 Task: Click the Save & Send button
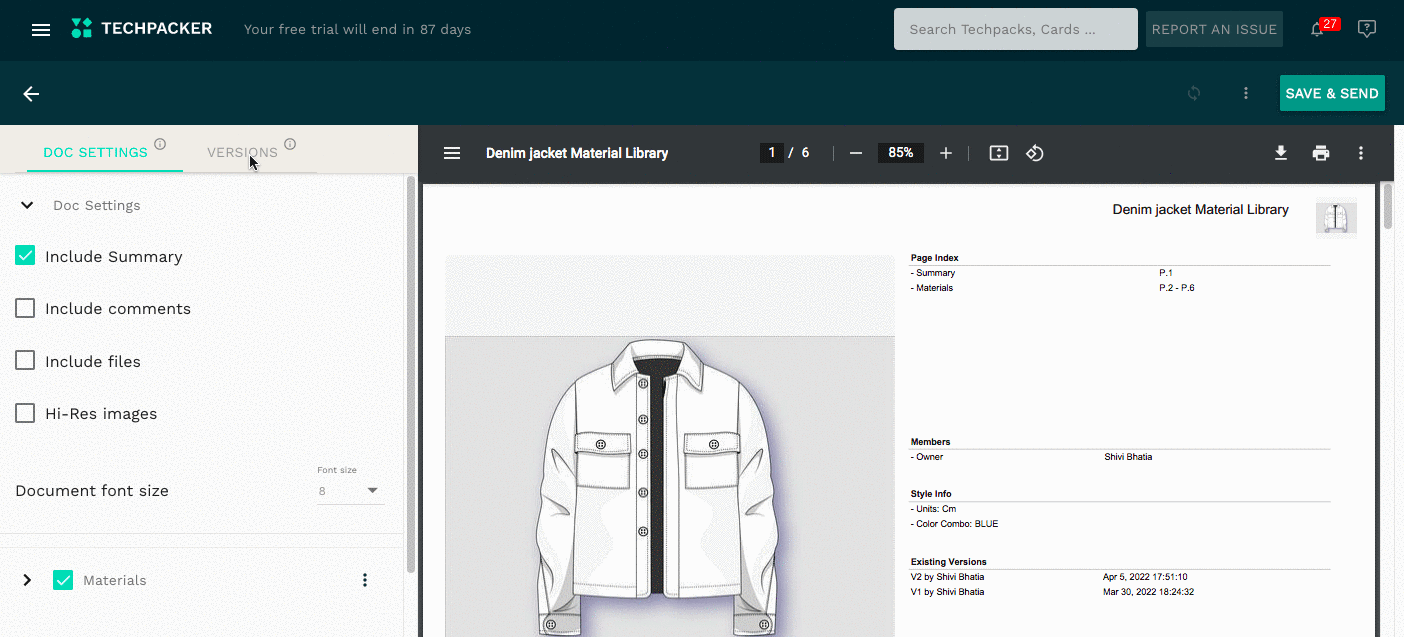click(x=1331, y=93)
